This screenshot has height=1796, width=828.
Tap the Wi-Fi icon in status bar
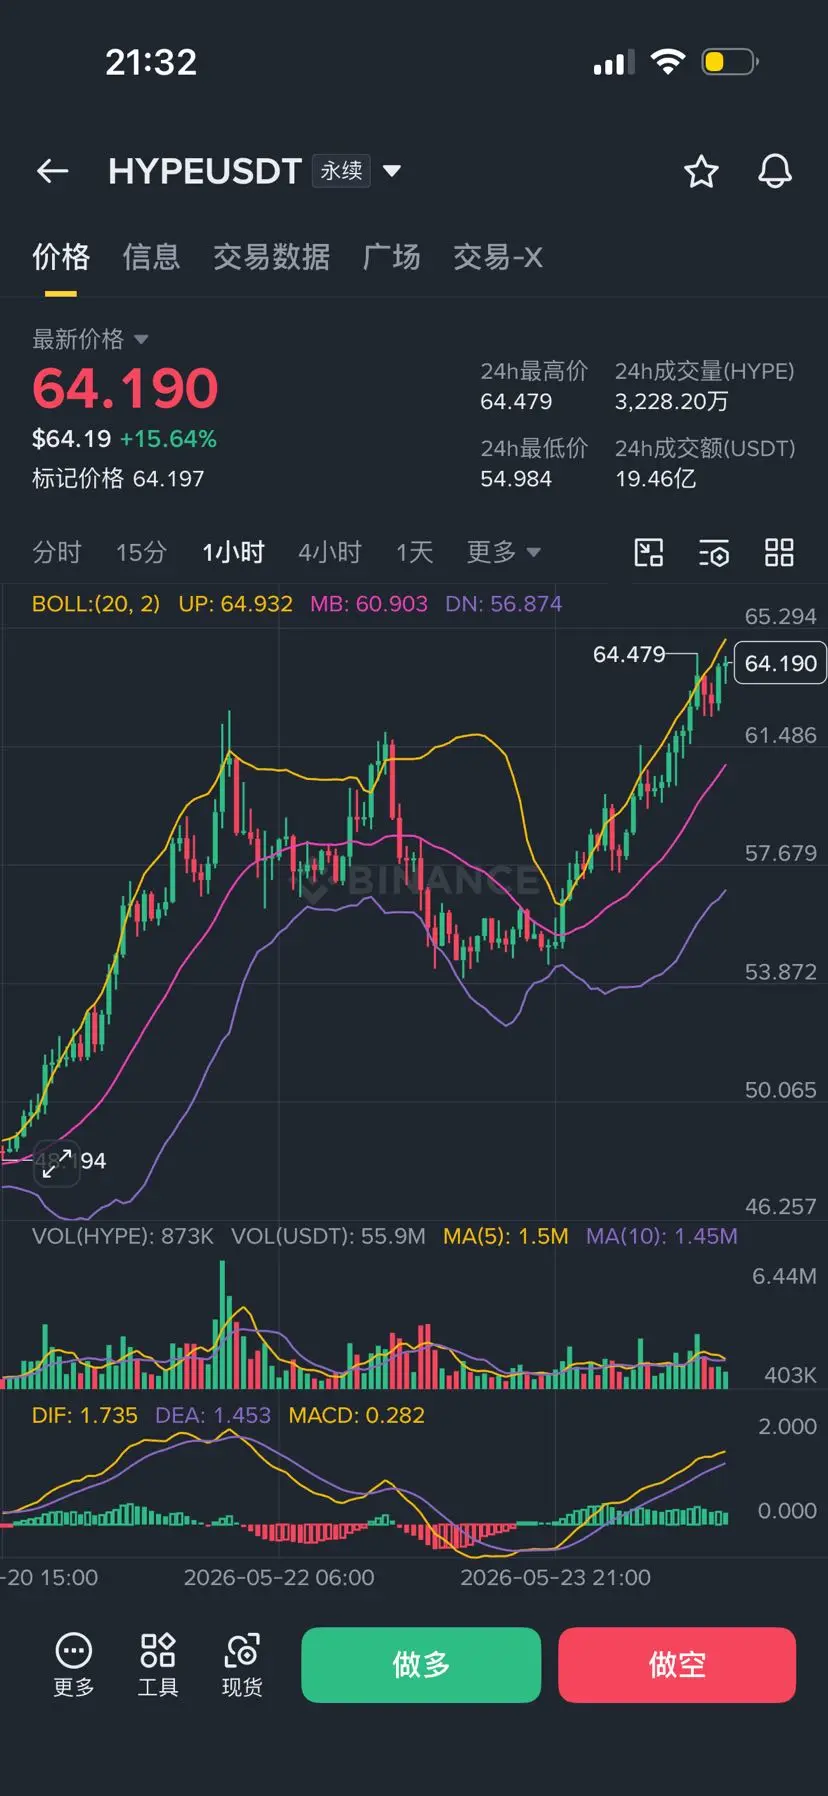668,62
